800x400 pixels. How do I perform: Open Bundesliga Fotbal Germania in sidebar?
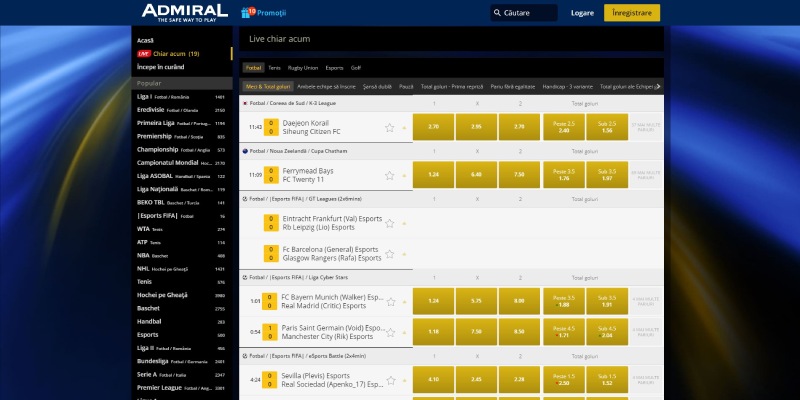coord(181,361)
